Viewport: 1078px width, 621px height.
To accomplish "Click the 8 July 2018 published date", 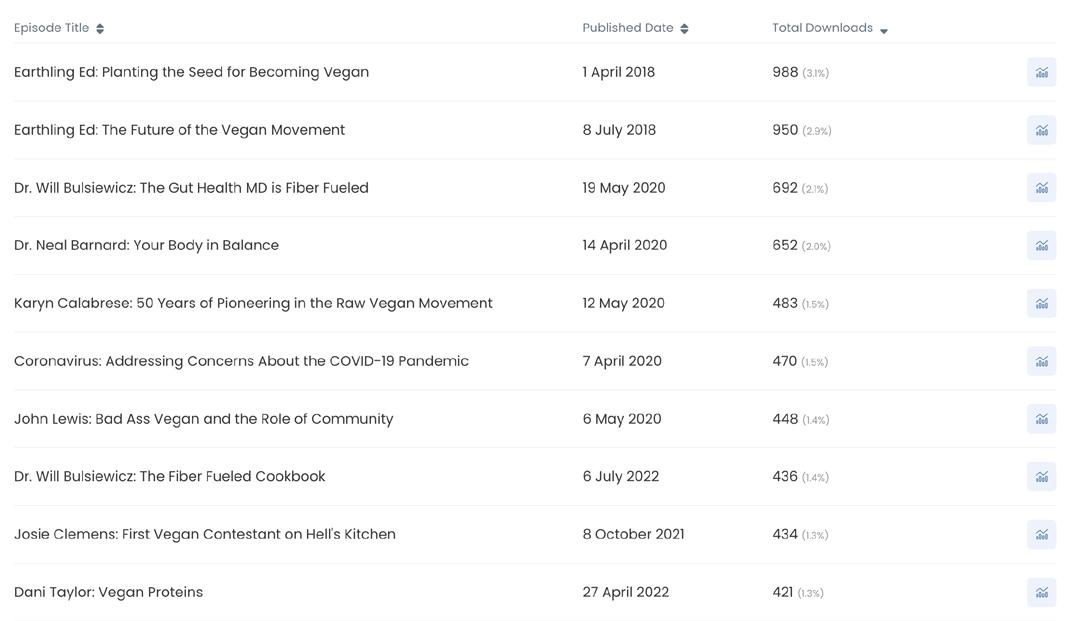I will tap(619, 130).
